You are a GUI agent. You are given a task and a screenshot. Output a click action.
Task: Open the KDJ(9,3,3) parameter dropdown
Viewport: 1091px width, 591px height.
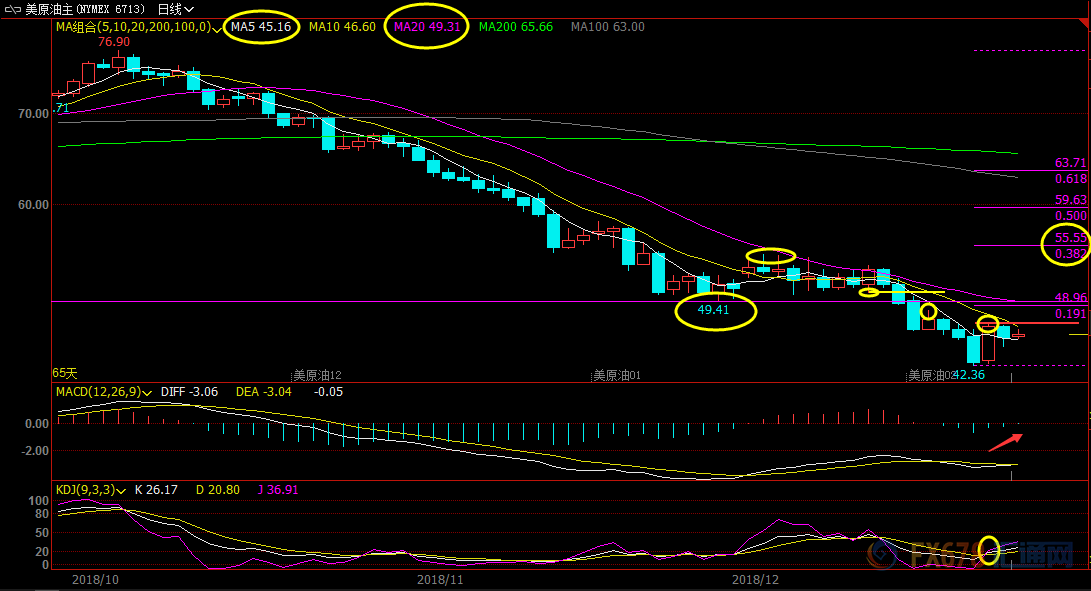pos(122,490)
